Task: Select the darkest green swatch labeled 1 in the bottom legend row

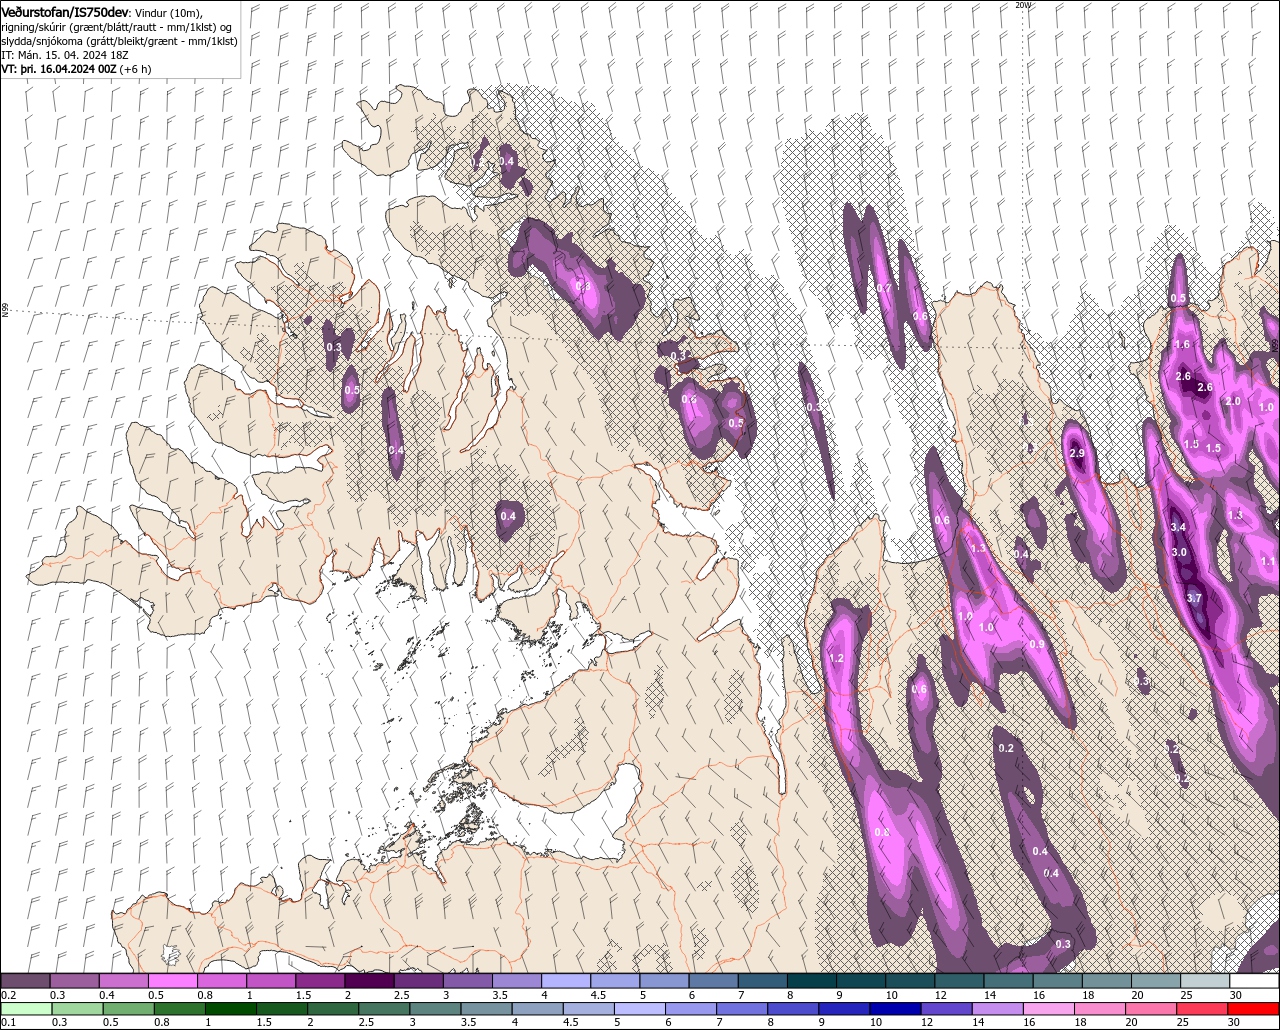Action: [230, 1009]
